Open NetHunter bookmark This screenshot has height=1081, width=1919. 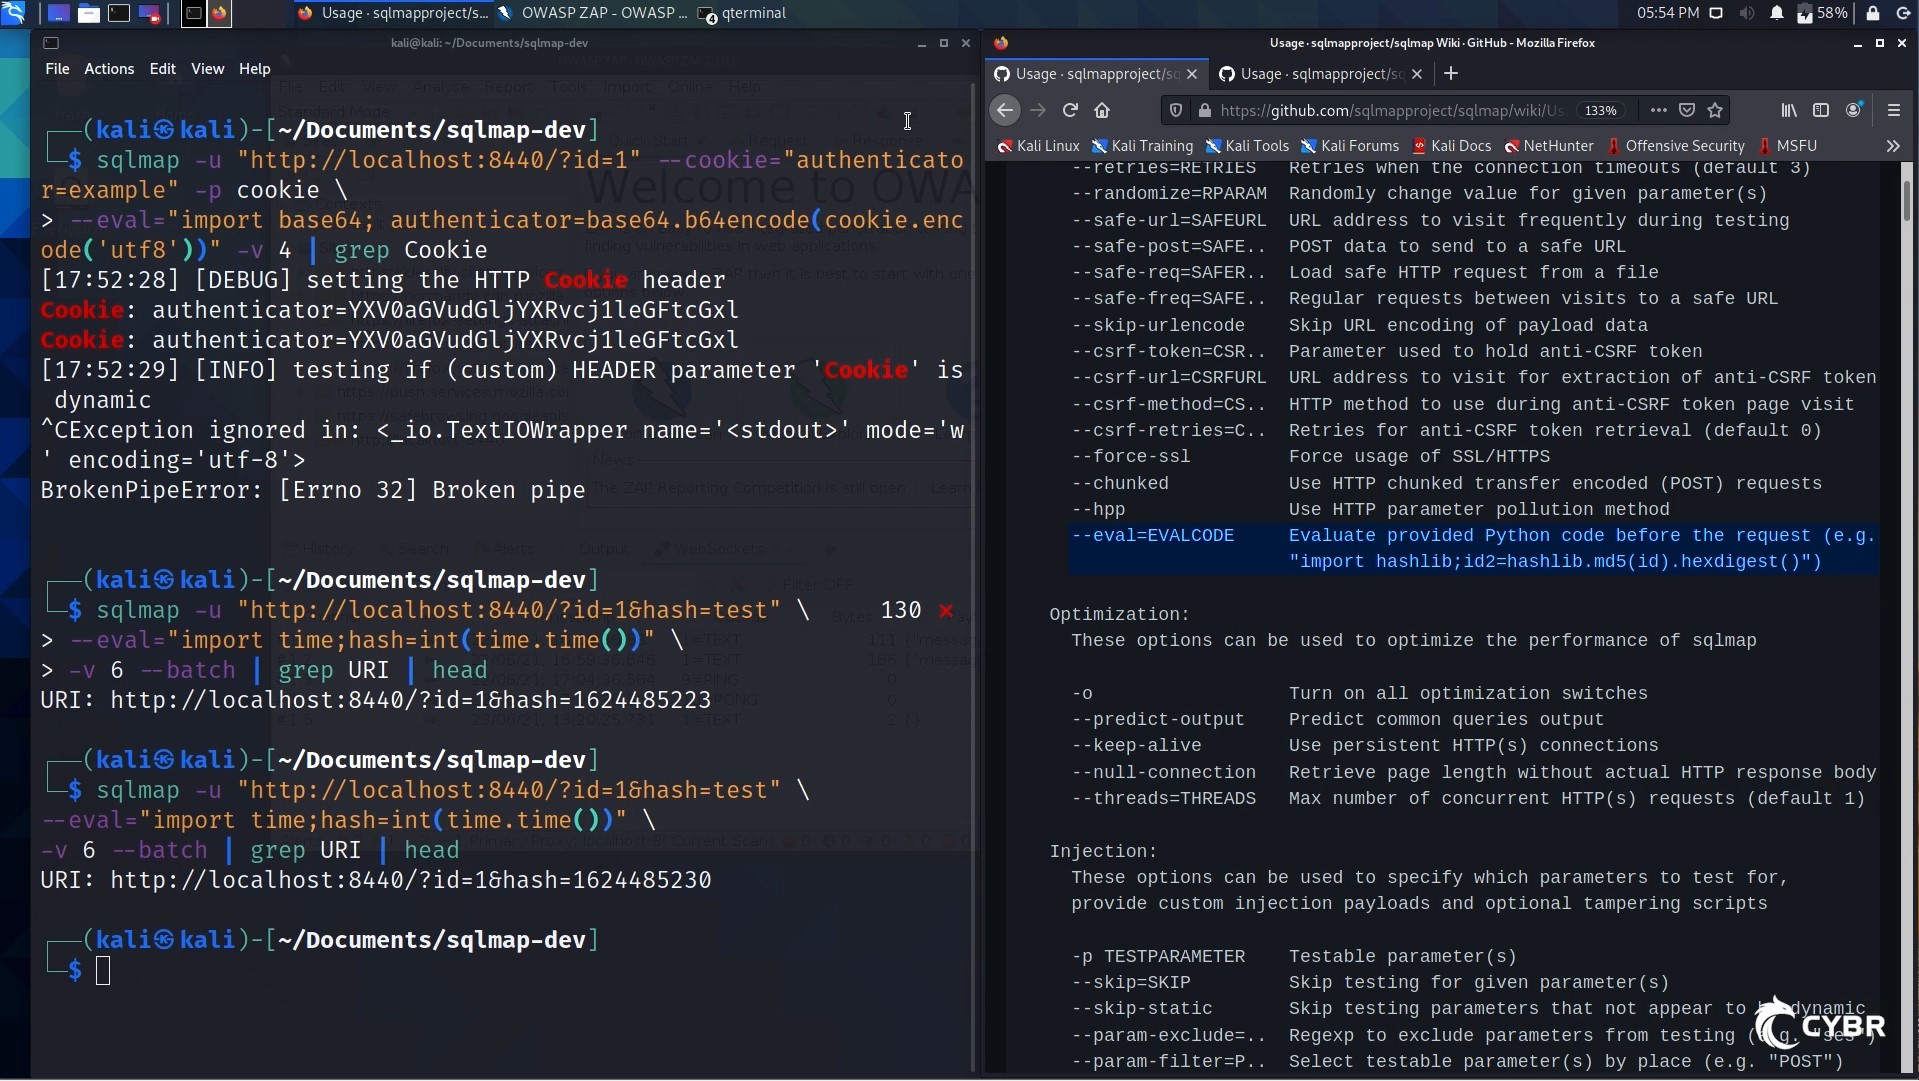point(1549,146)
